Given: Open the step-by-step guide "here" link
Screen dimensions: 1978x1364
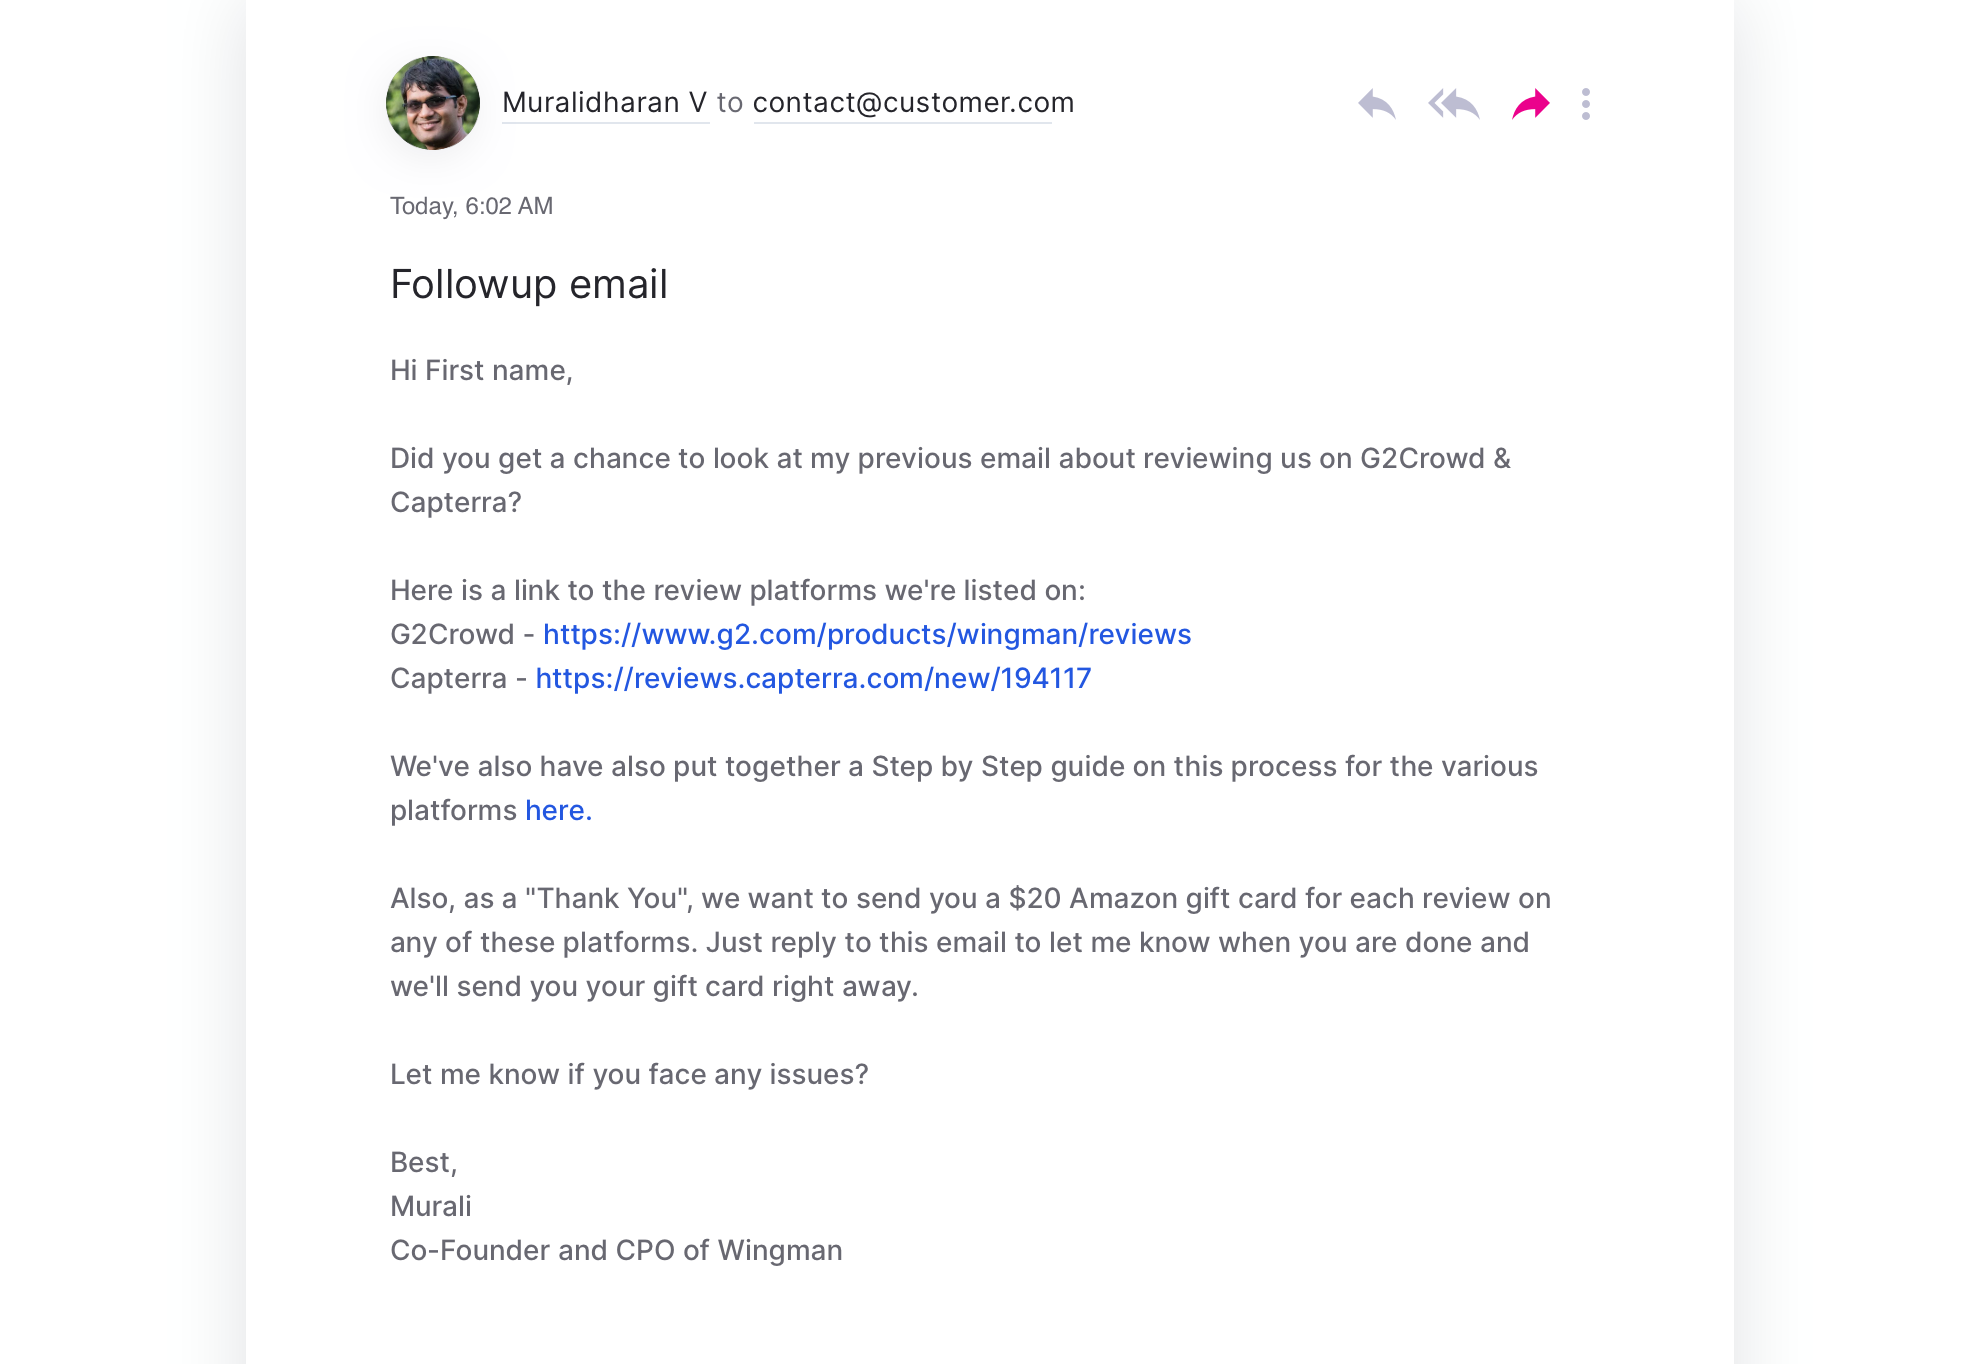Looking at the screenshot, I should [558, 810].
